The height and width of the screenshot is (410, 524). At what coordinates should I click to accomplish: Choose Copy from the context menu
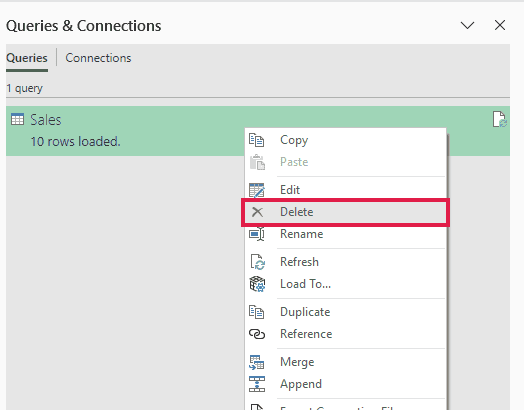[345, 140]
